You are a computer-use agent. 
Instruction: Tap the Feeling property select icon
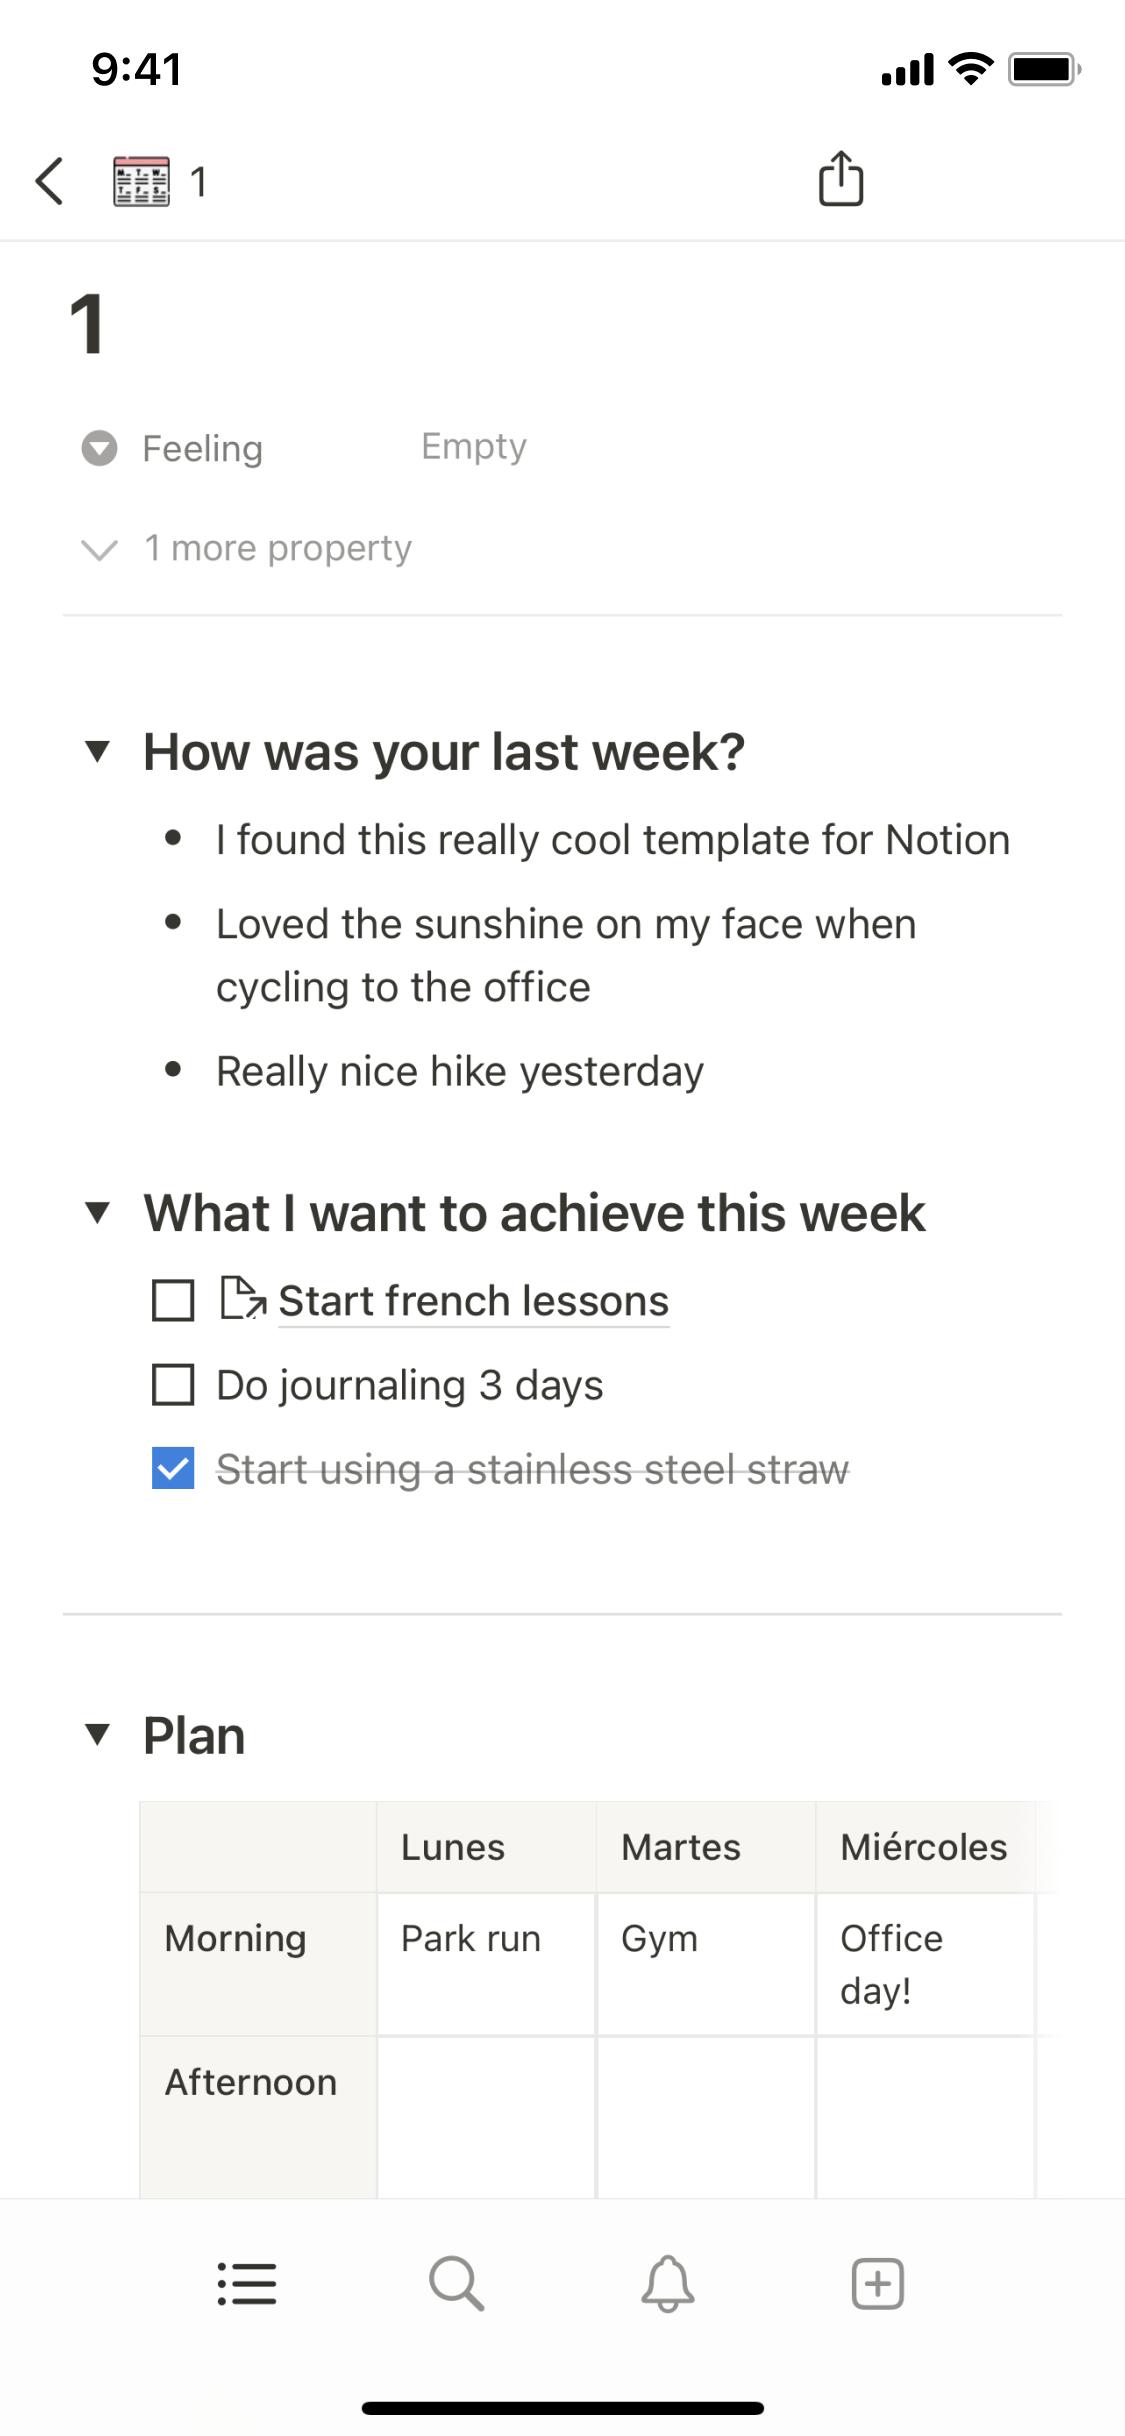(99, 448)
